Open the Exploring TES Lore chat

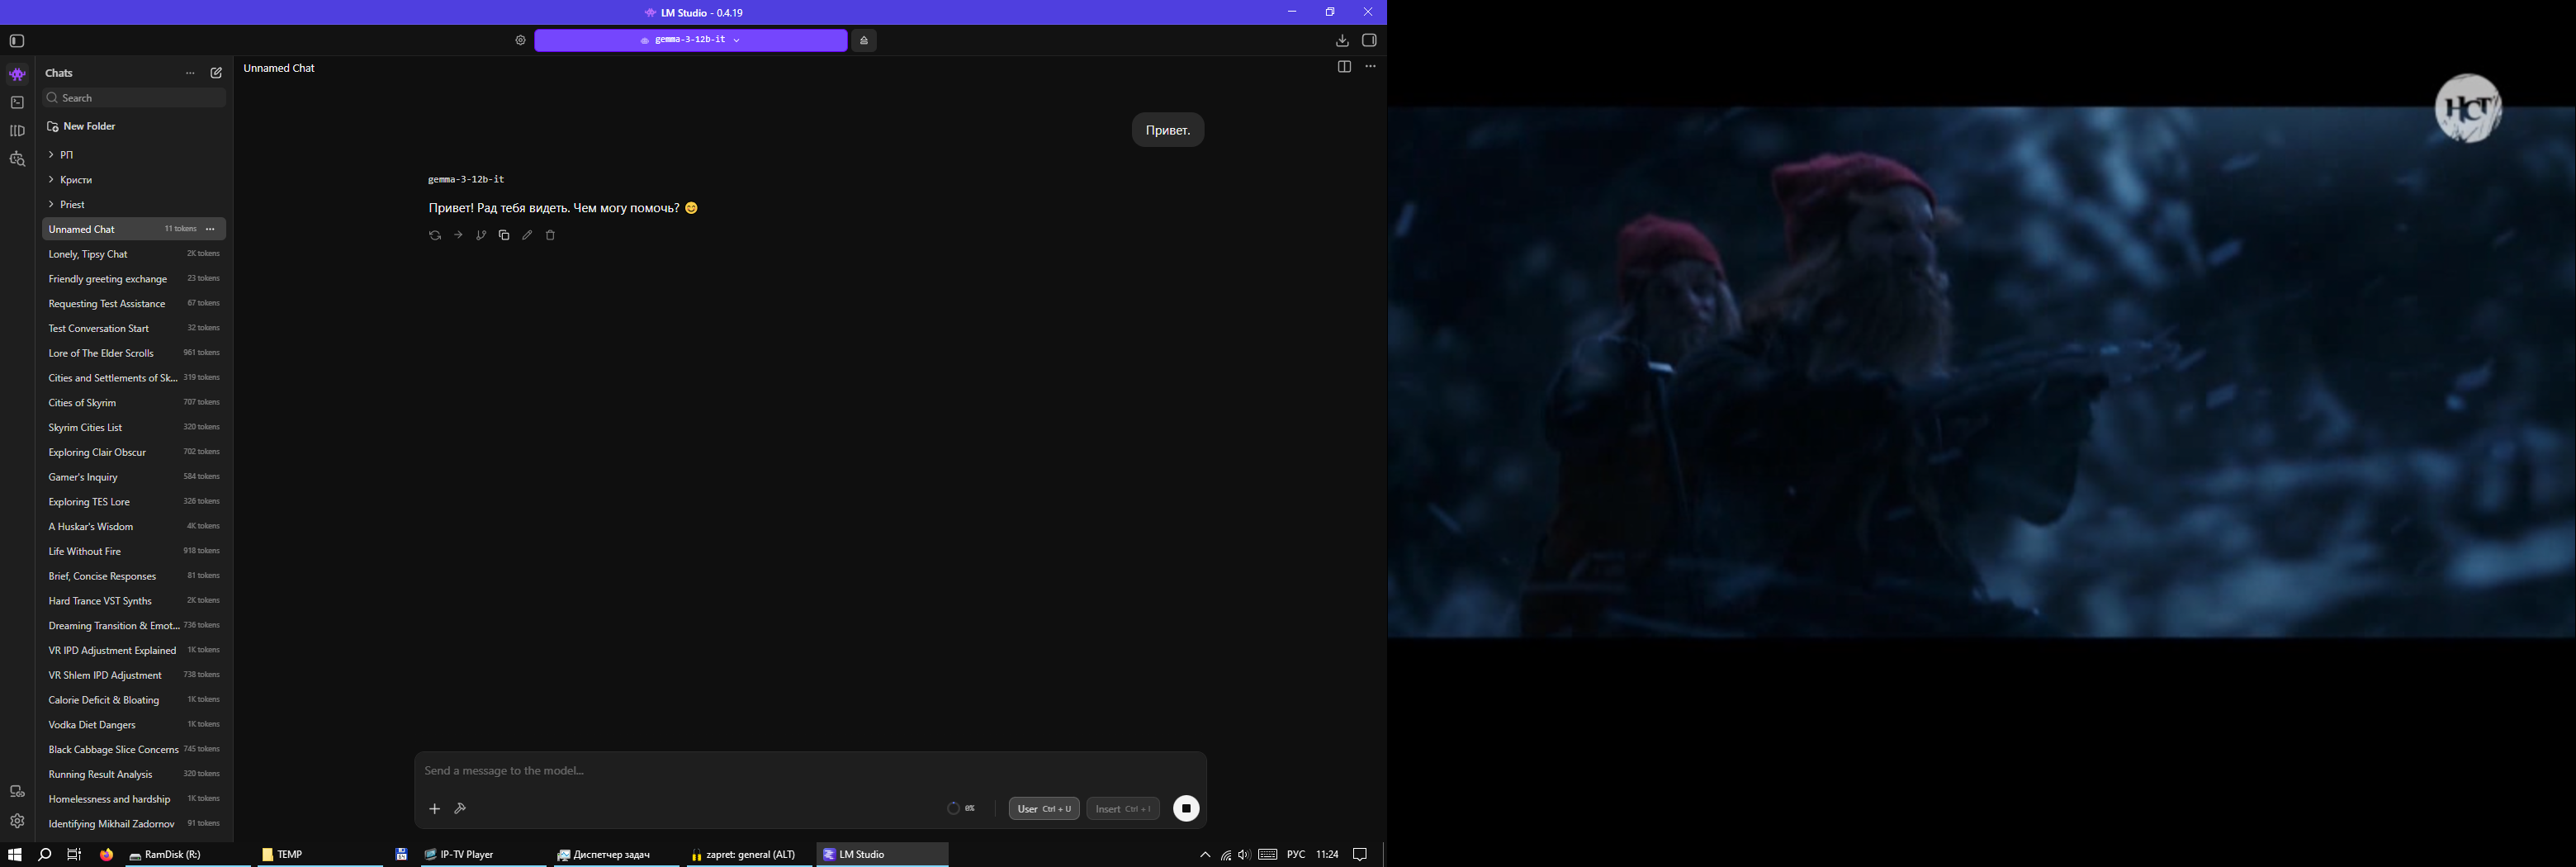click(134, 502)
